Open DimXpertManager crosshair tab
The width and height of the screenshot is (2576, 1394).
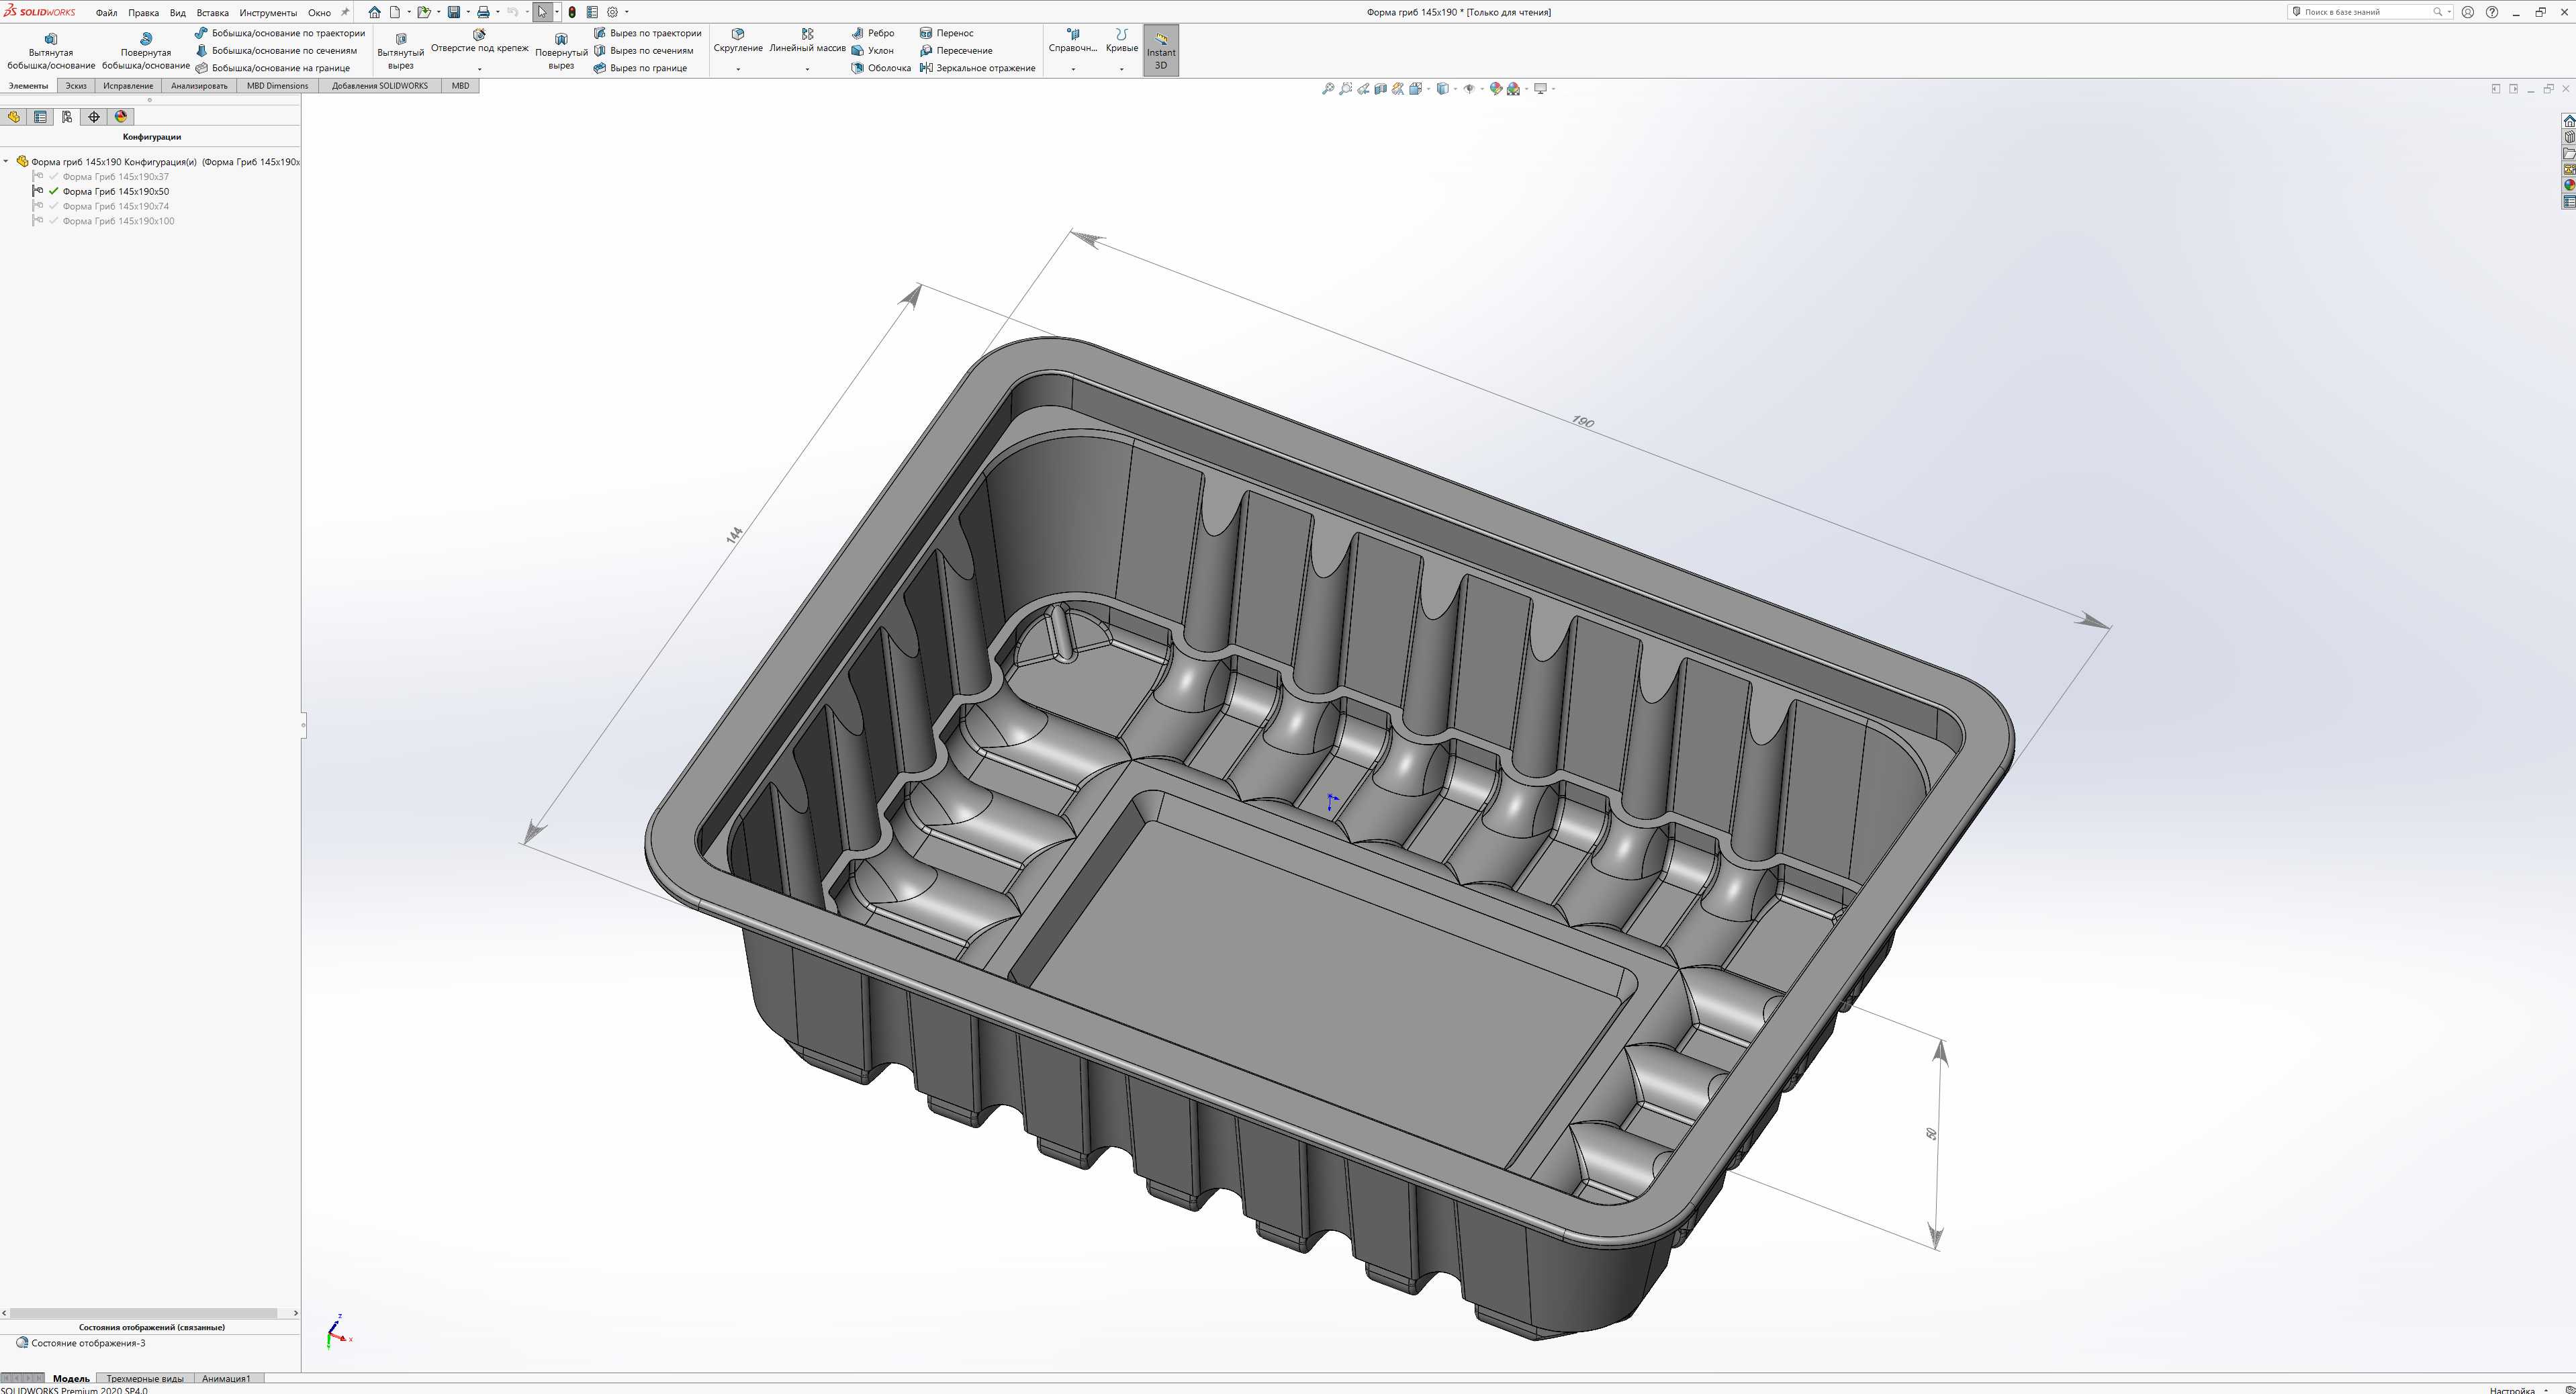point(94,117)
